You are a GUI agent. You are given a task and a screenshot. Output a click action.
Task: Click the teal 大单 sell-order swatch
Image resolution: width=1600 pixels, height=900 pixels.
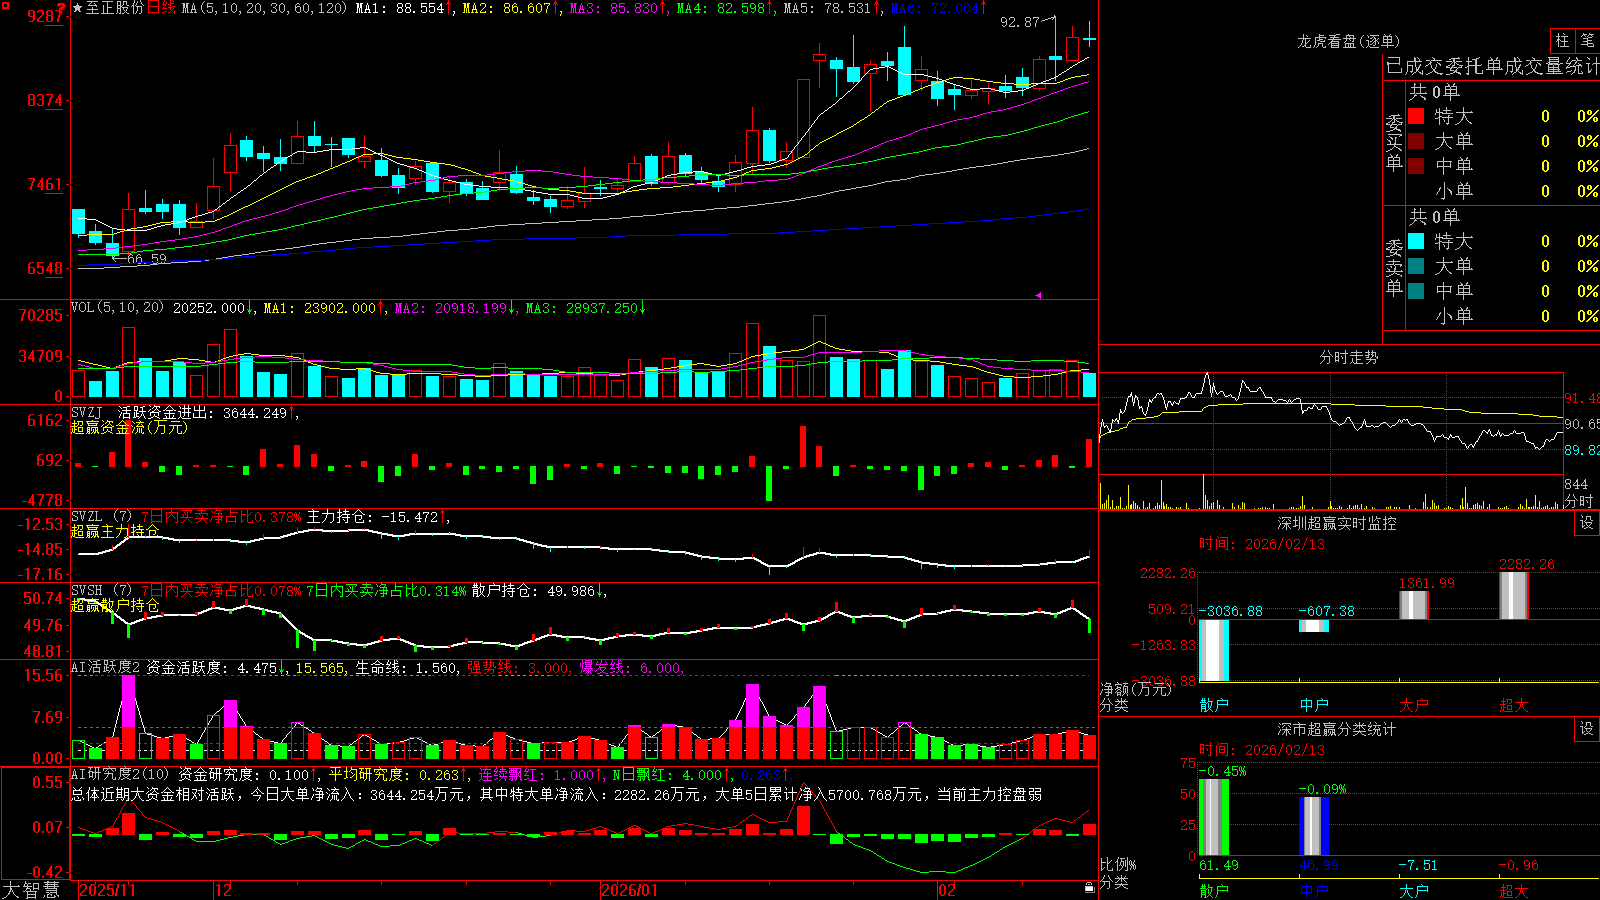click(x=1416, y=266)
